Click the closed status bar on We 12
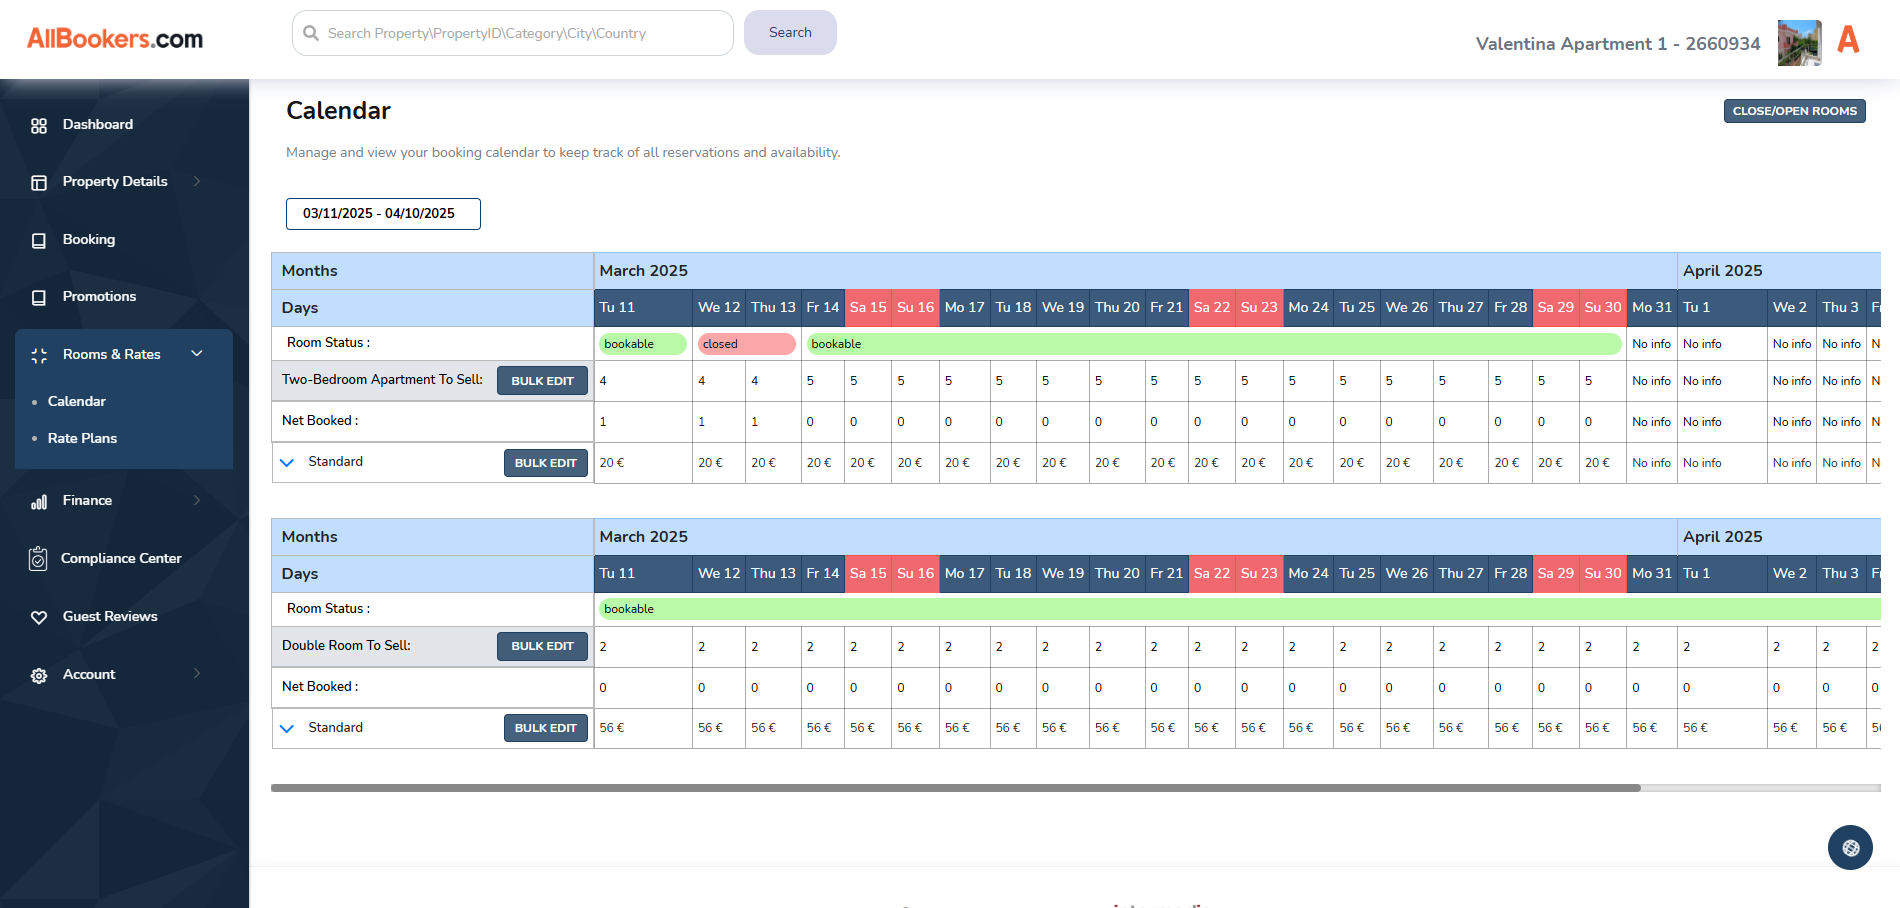The image size is (1900, 908). (746, 344)
